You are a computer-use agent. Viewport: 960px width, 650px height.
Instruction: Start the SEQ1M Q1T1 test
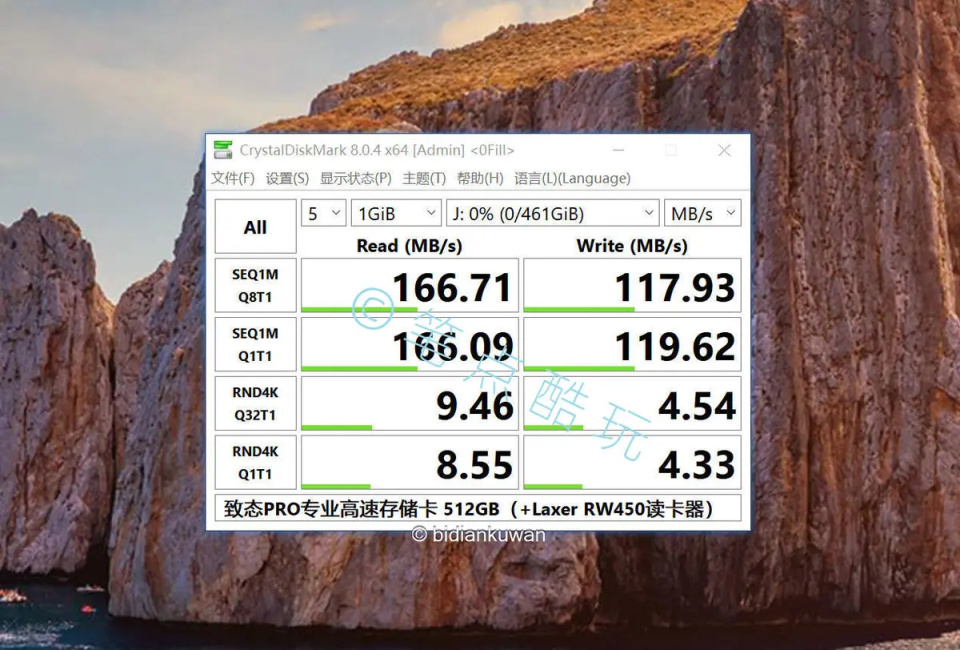click(255, 344)
